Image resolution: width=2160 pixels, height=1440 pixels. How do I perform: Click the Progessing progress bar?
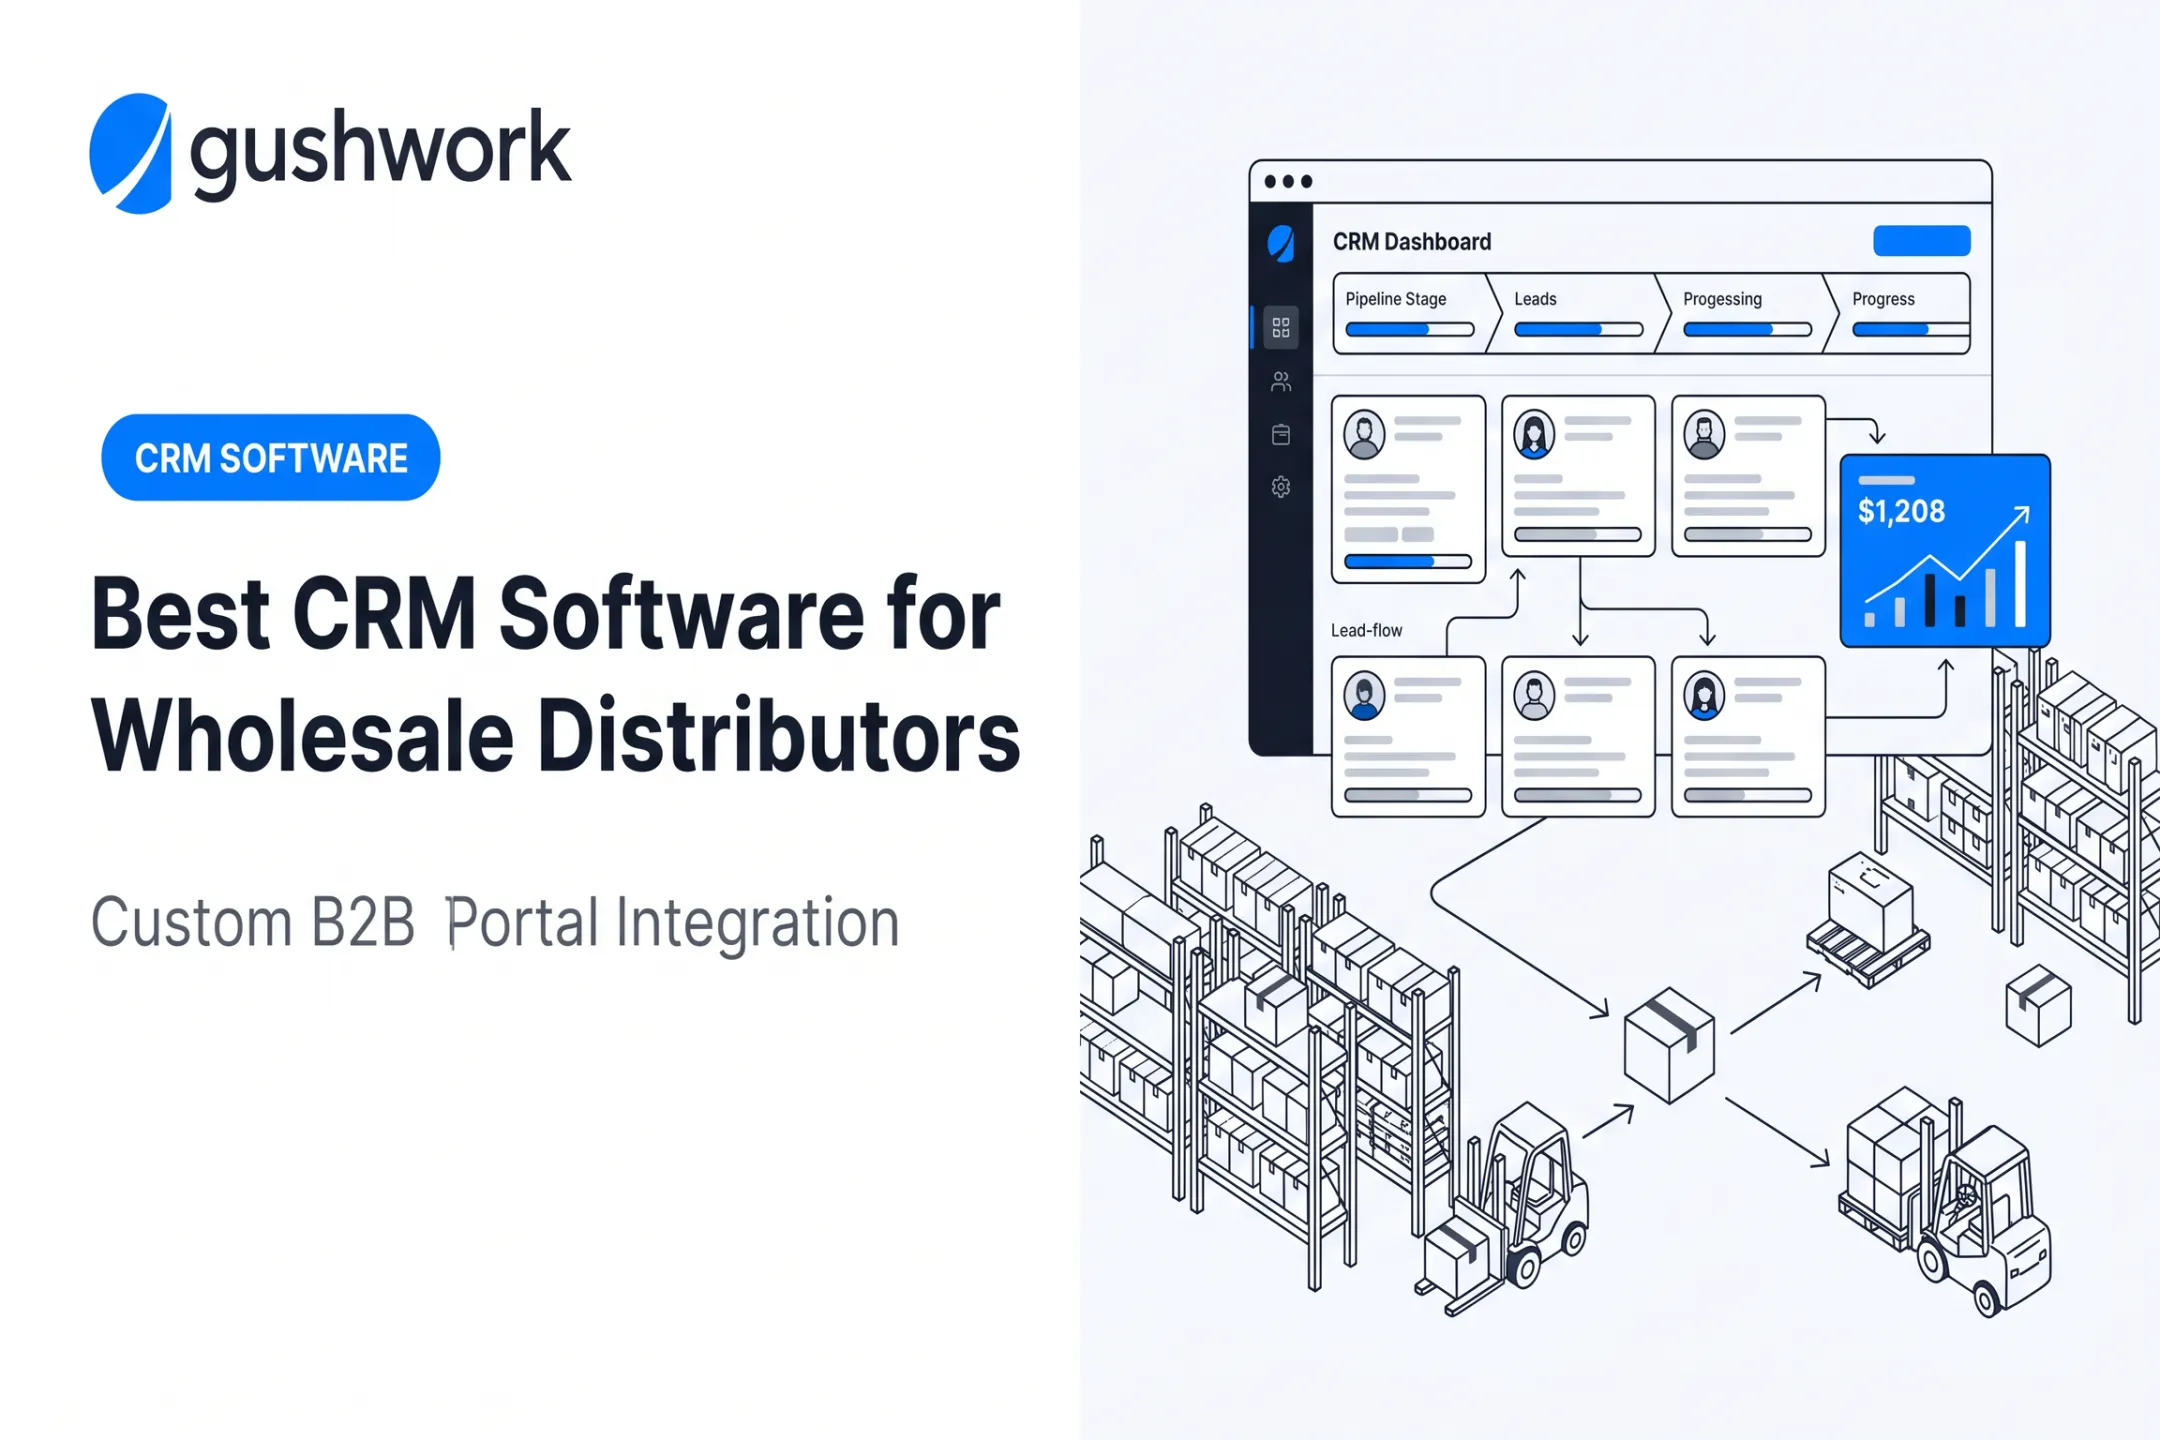coord(1748,329)
